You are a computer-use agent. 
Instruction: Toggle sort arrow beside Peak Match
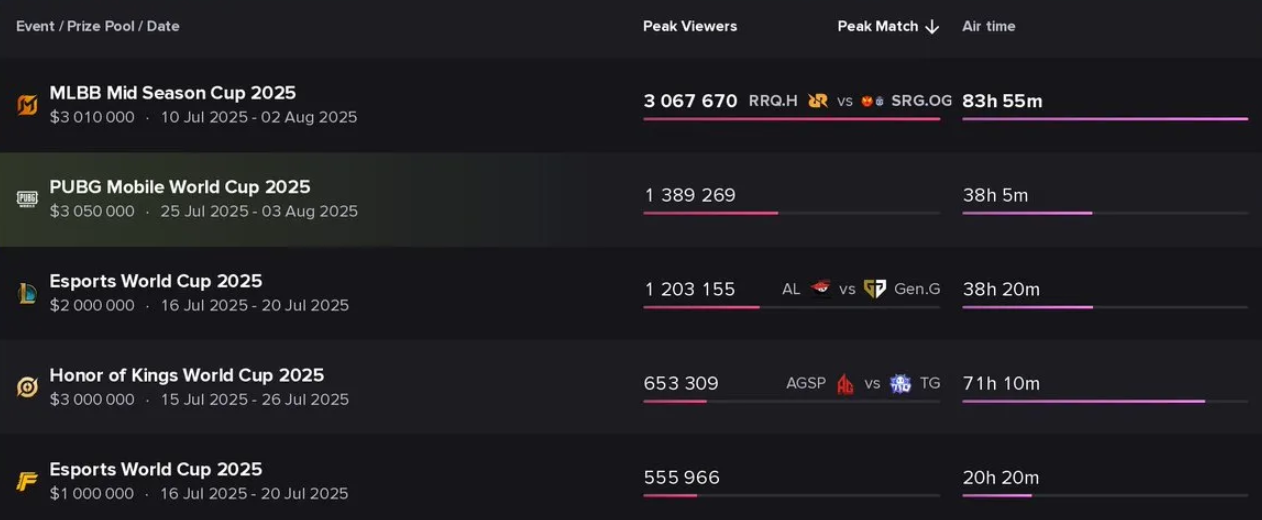(x=932, y=27)
